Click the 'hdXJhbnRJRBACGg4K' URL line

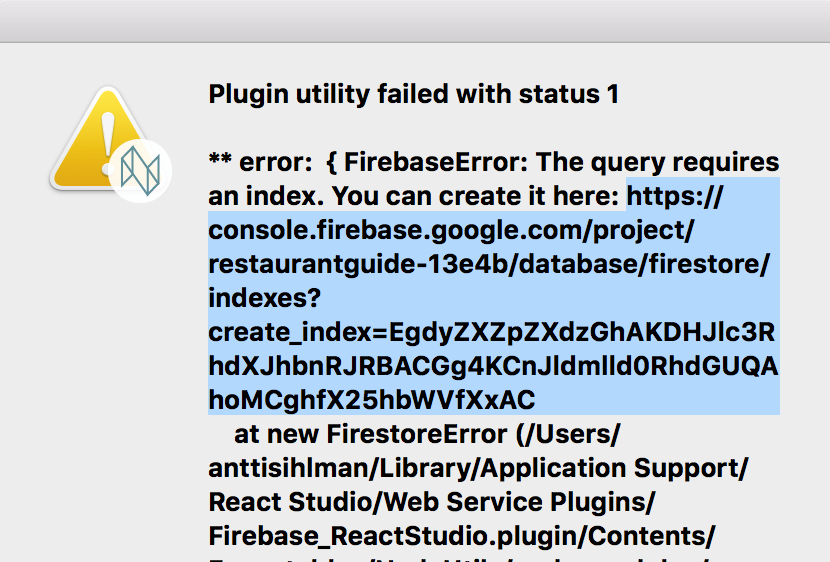[492, 367]
